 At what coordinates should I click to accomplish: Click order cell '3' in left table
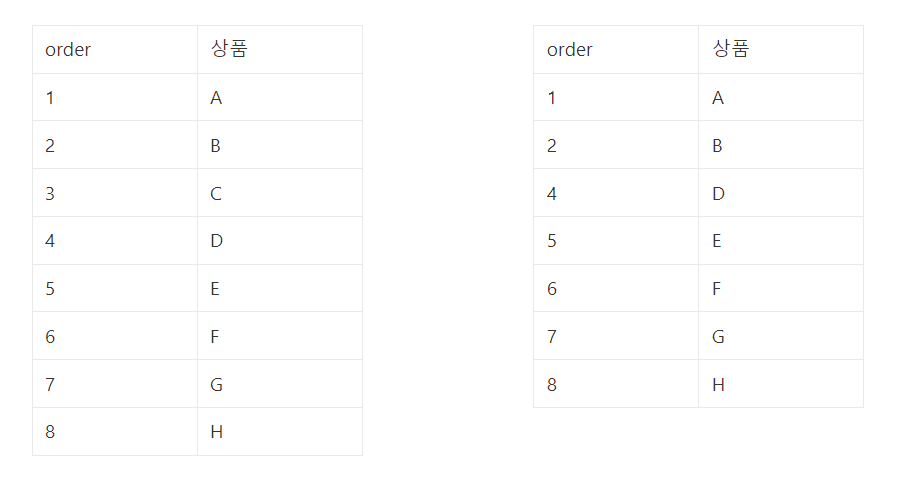[115, 193]
